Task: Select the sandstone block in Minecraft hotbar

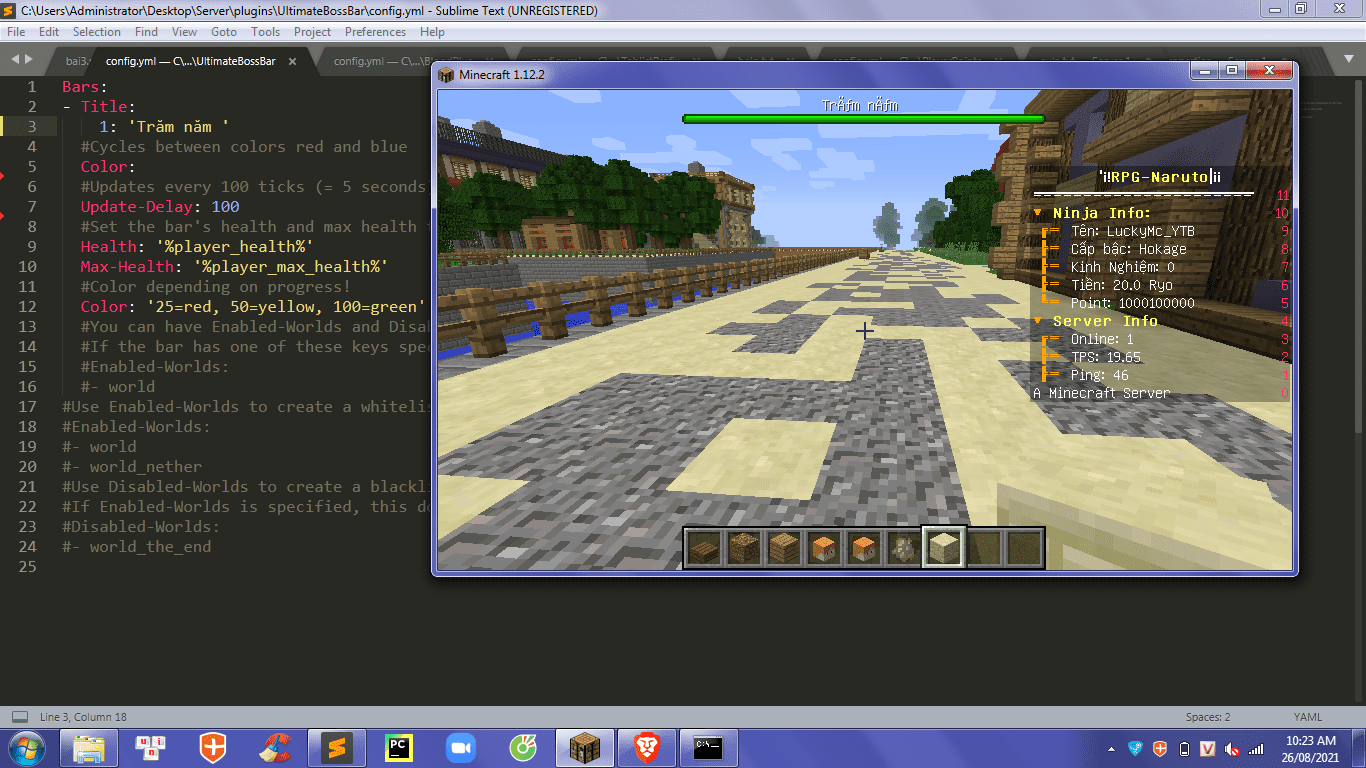Action: click(x=944, y=548)
